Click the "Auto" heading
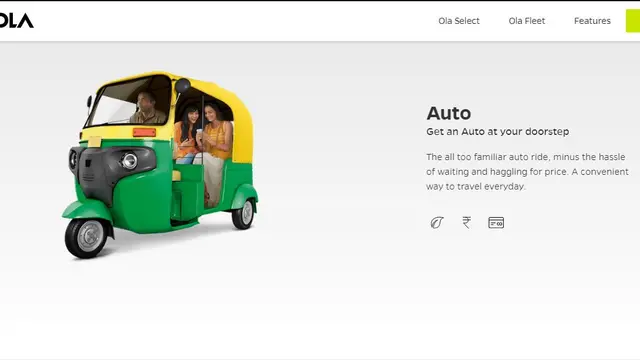Viewport: 640px width, 360px height. [449, 113]
